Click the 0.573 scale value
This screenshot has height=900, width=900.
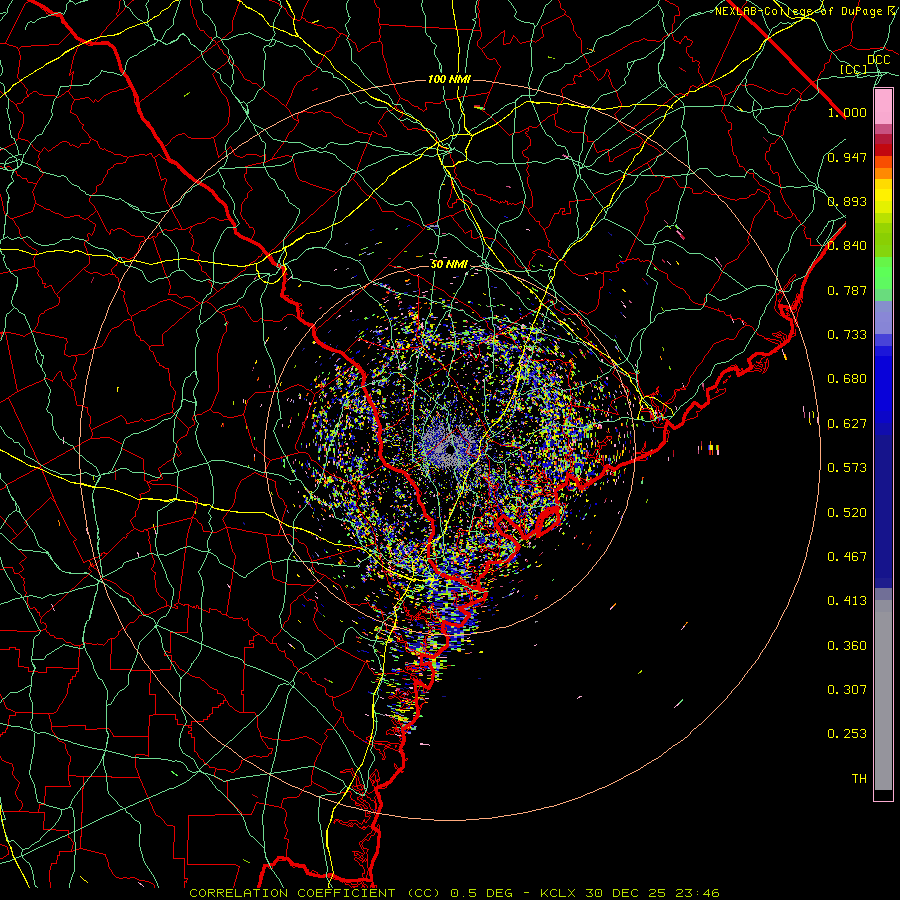tap(847, 468)
